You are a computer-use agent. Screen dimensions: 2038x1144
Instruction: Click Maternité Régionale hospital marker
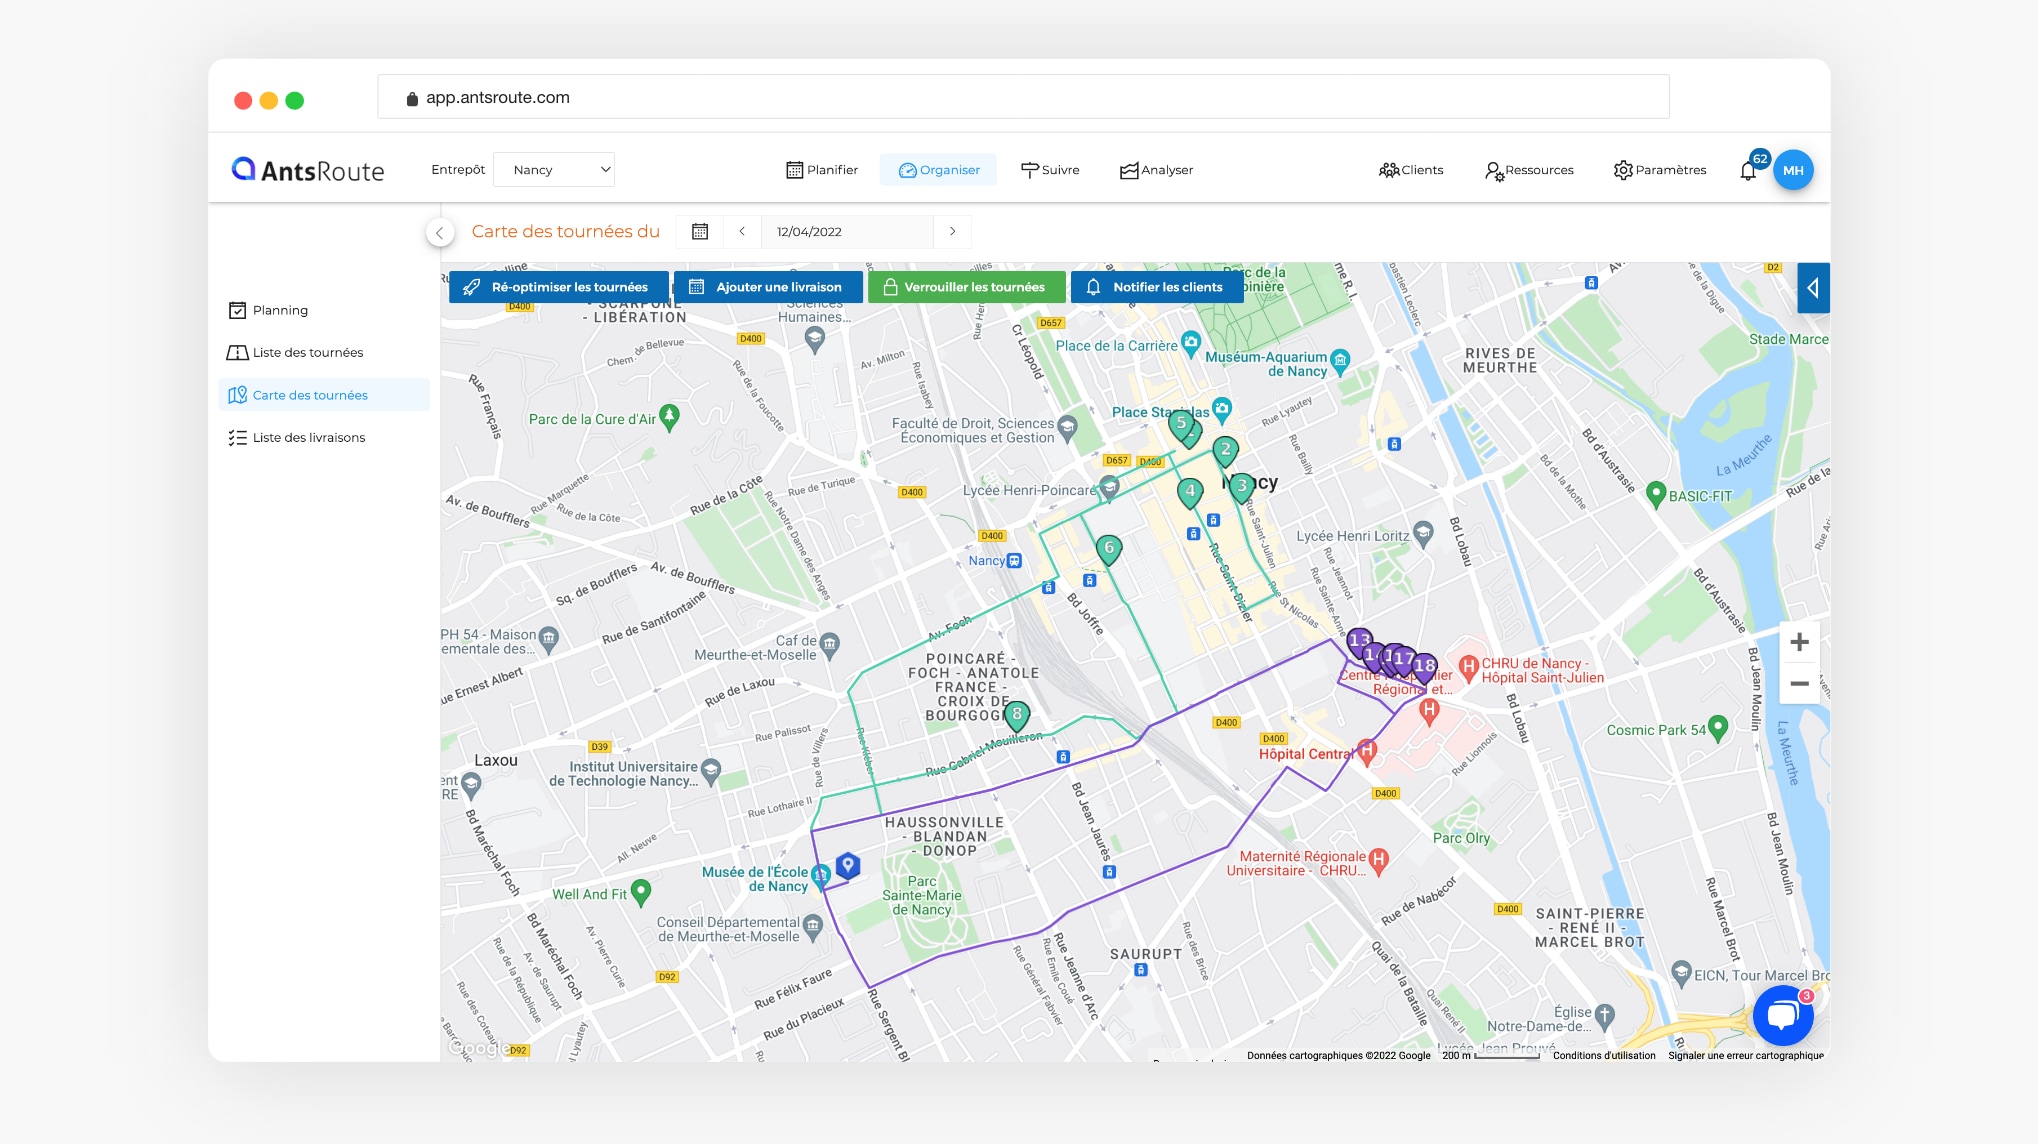pyautogui.click(x=1379, y=861)
